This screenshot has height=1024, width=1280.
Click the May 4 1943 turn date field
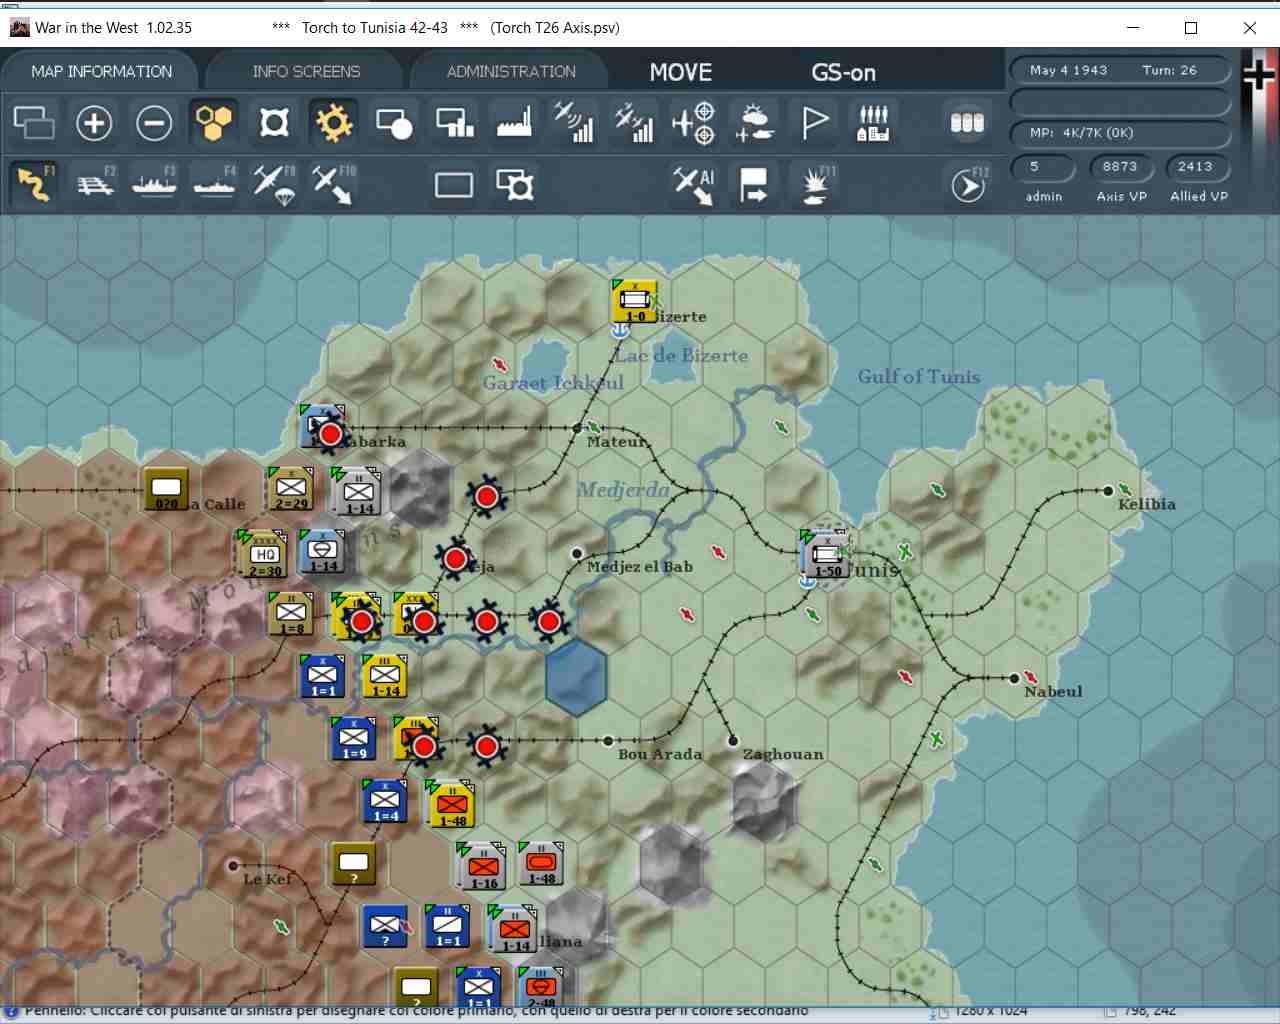(1118, 70)
